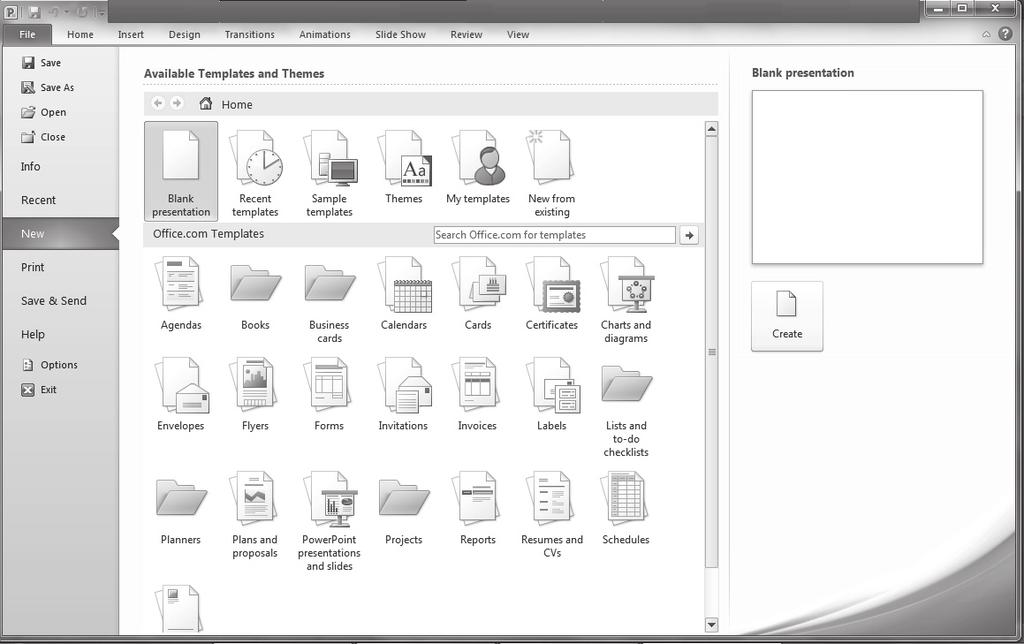Screen dimensions: 1024x644
Task: Show the Info page
Action: (31, 167)
